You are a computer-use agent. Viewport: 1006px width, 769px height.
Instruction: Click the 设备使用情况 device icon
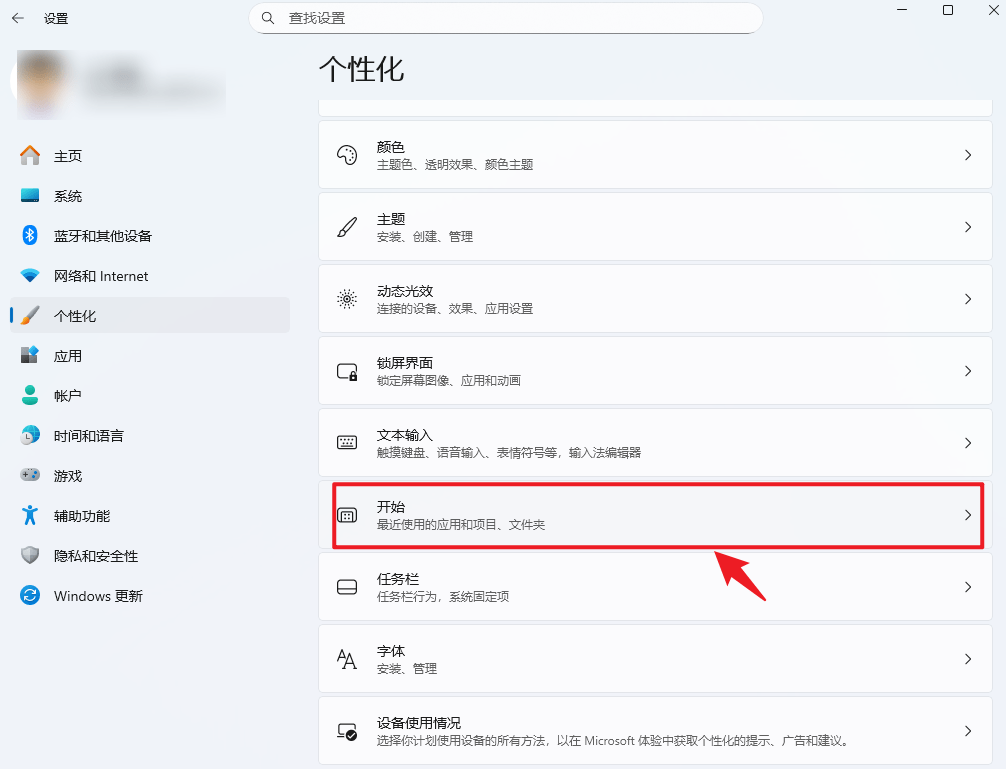[347, 731]
